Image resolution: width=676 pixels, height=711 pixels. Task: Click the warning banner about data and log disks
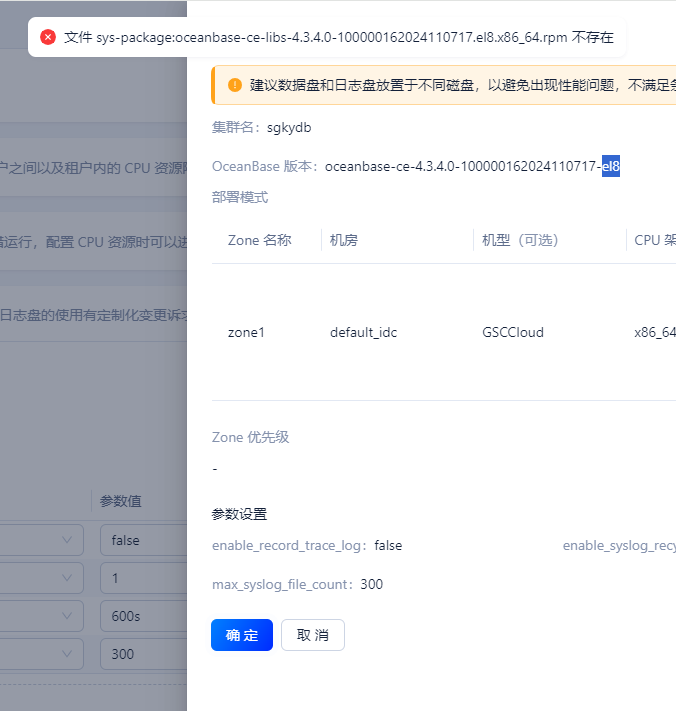[x=444, y=85]
